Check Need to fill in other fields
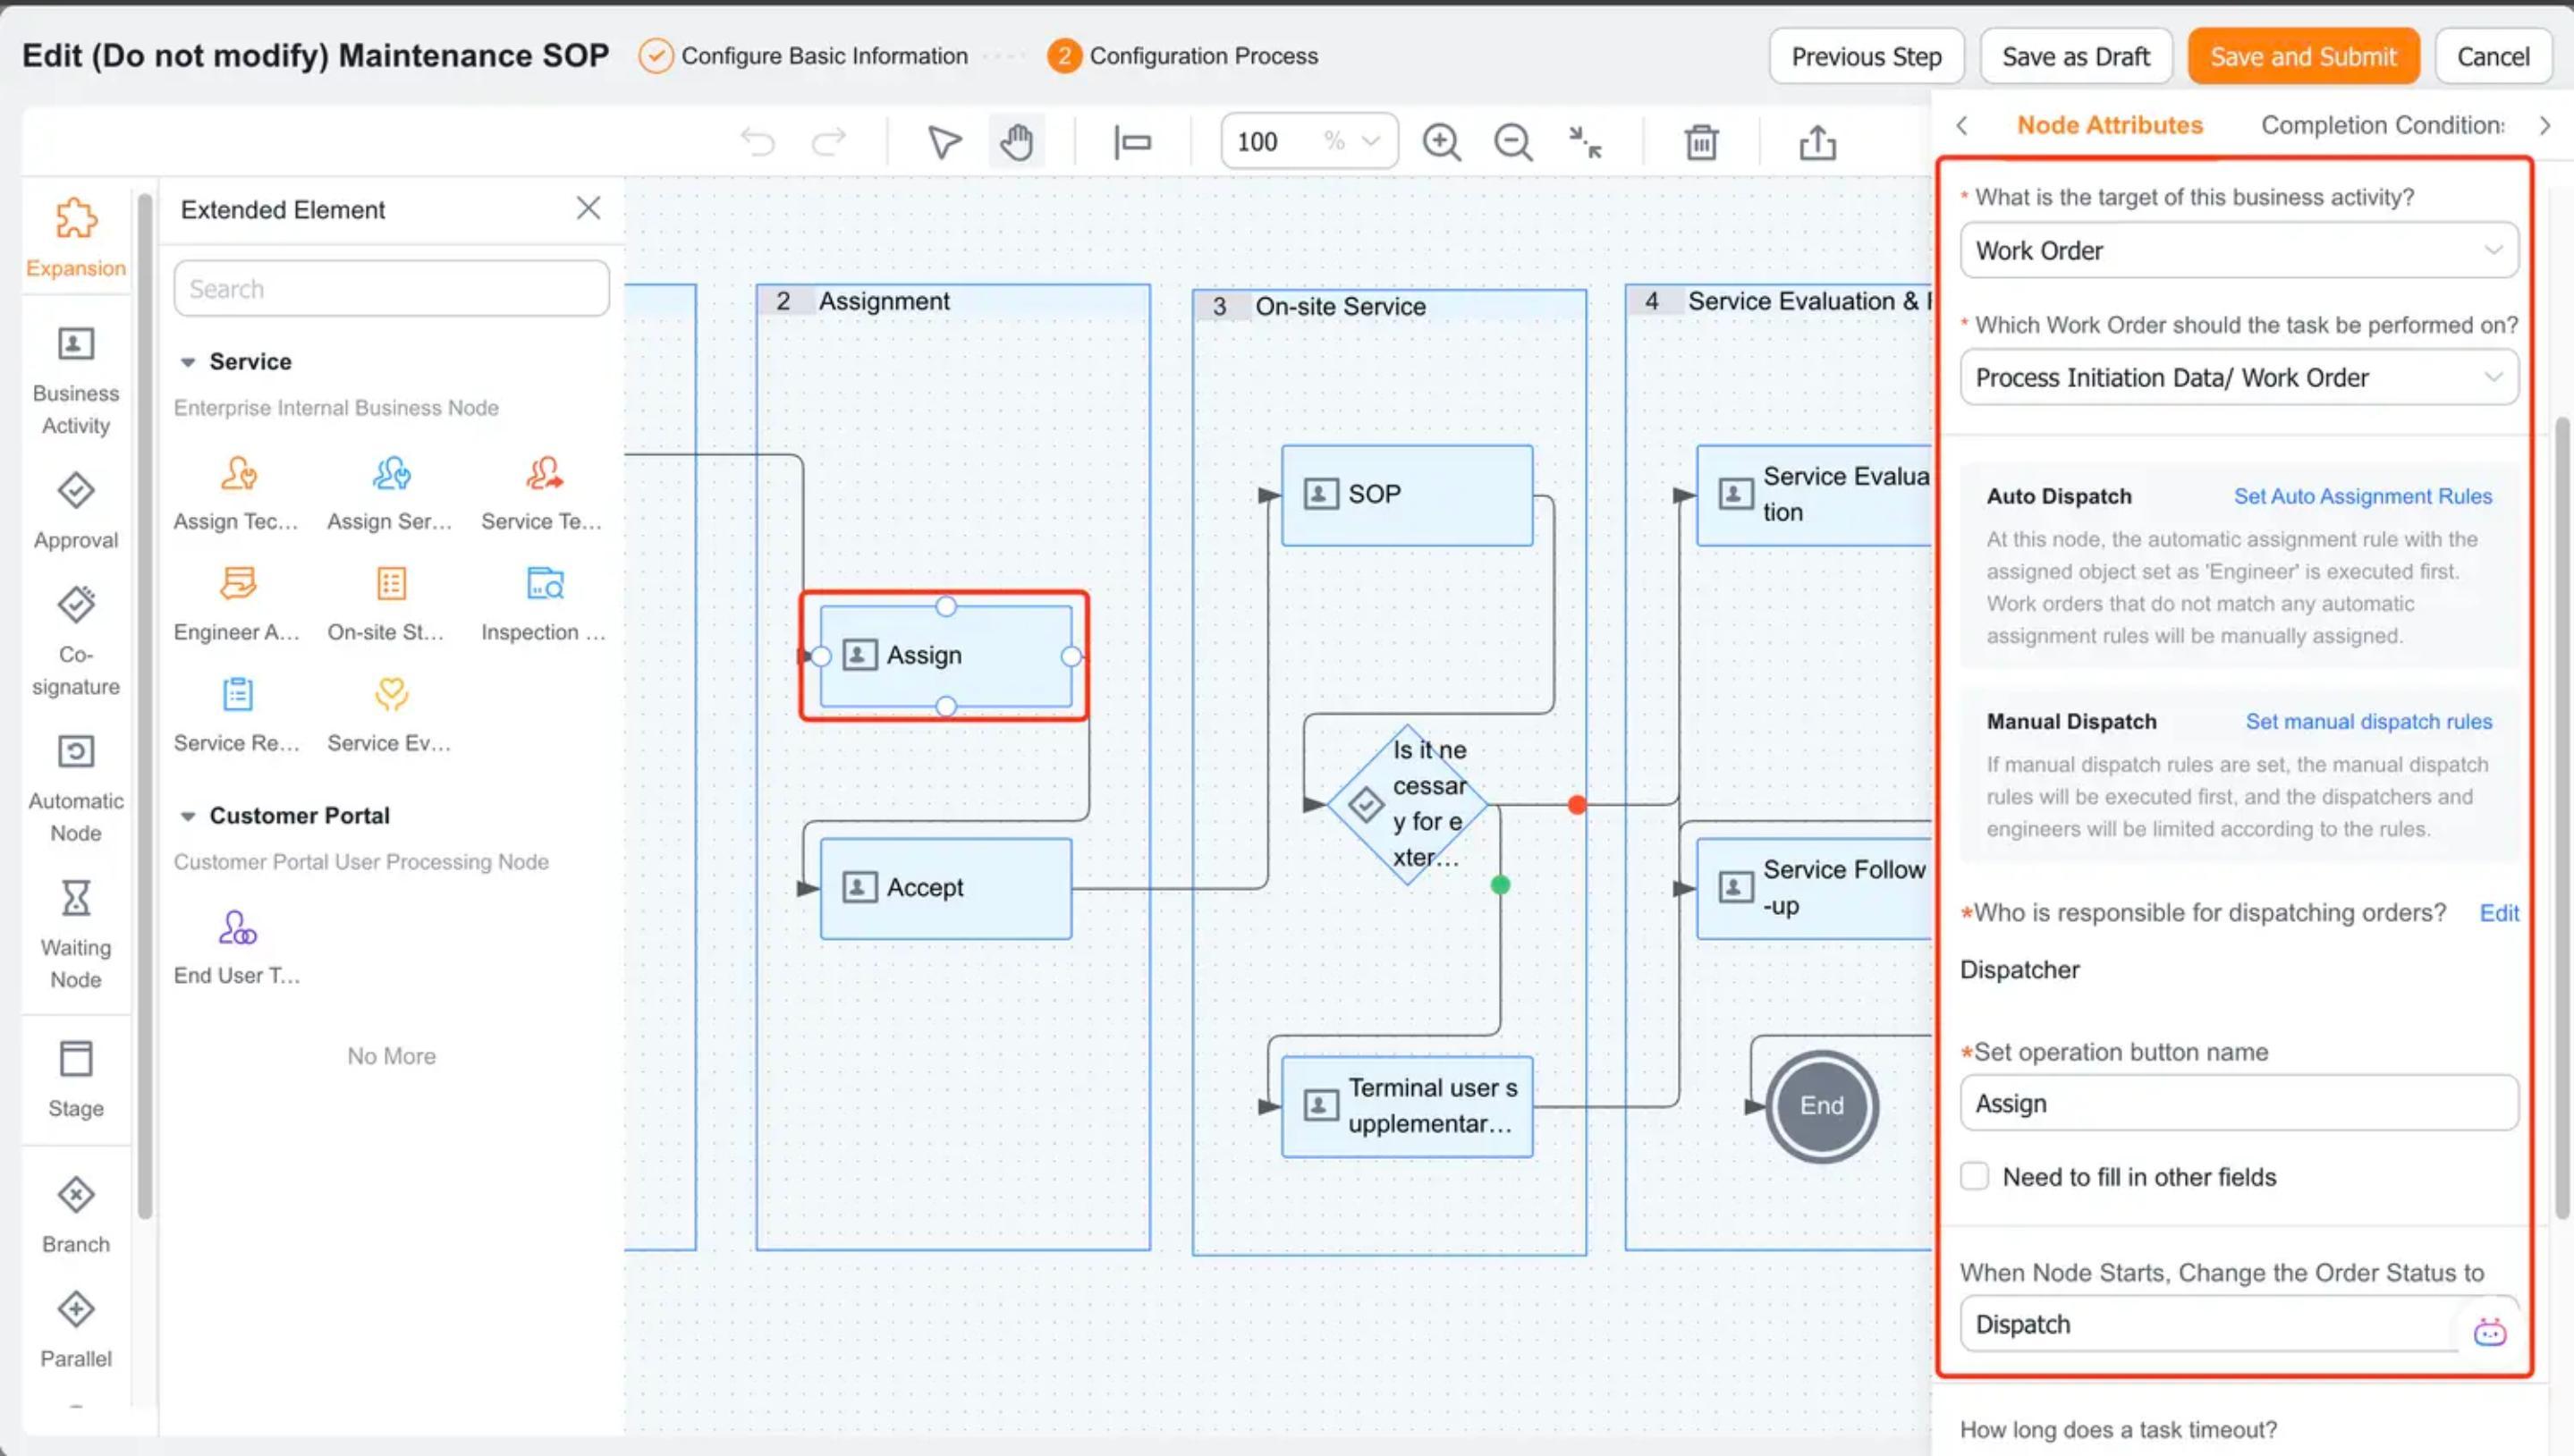2574x1456 pixels. [1974, 1176]
